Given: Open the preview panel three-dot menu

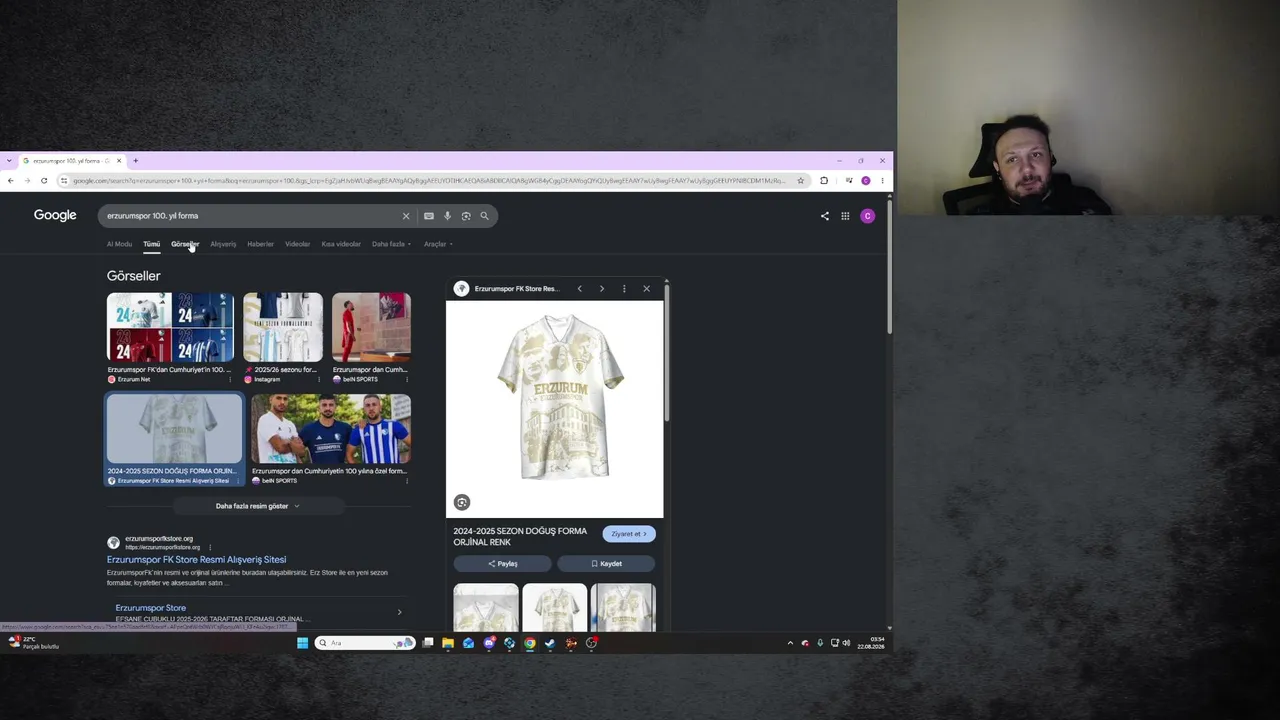Looking at the screenshot, I should pos(624,289).
